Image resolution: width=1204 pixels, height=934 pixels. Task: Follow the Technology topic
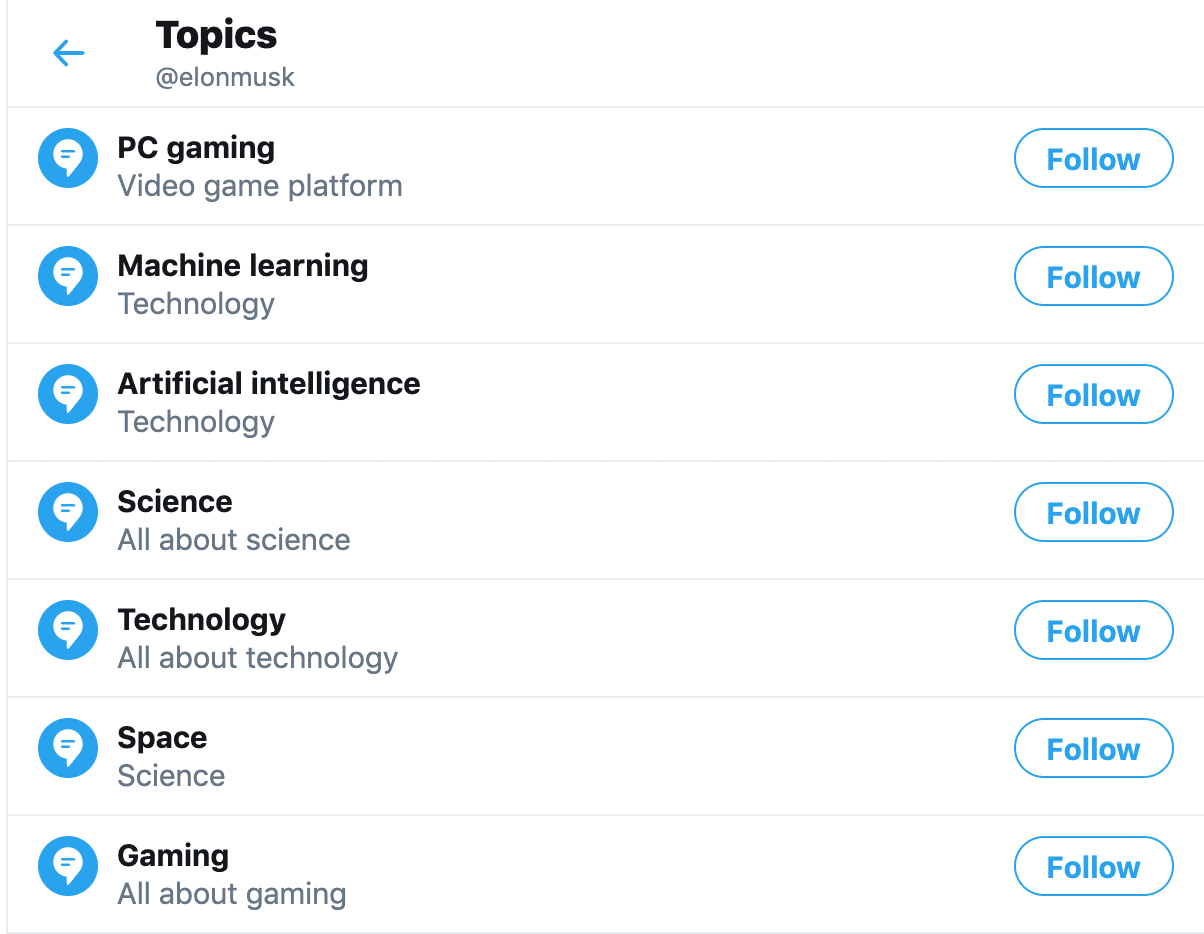tap(1093, 630)
